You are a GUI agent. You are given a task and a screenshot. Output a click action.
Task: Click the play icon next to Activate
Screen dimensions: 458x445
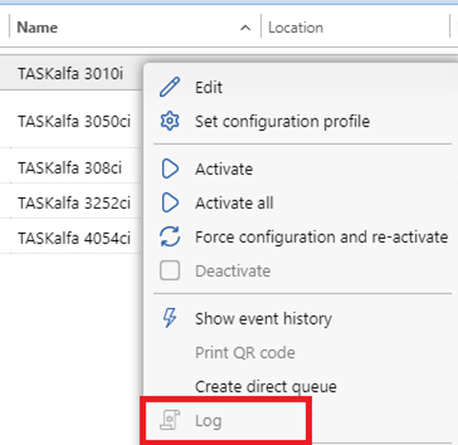[x=170, y=169]
